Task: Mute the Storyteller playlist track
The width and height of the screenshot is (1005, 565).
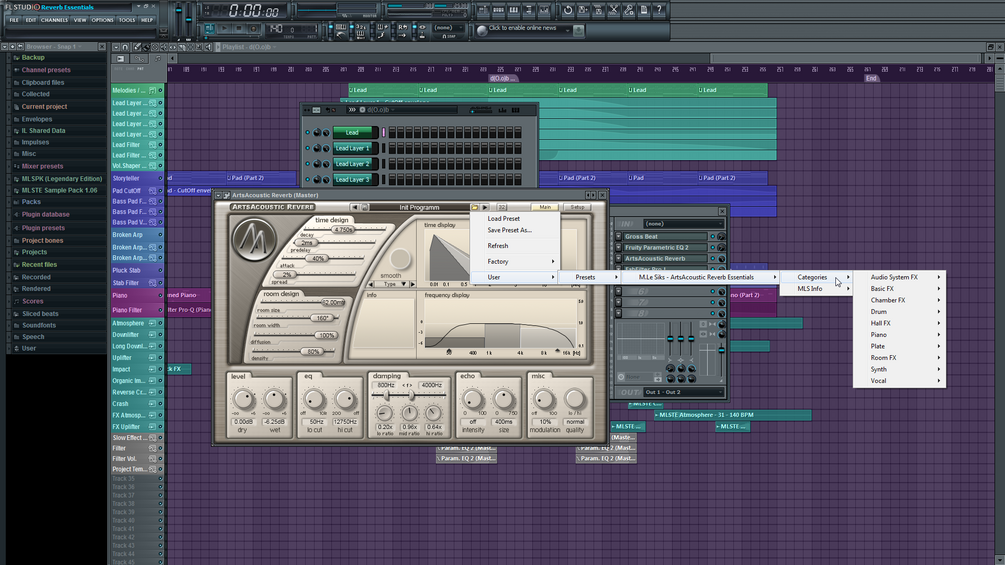Action: 160,179
